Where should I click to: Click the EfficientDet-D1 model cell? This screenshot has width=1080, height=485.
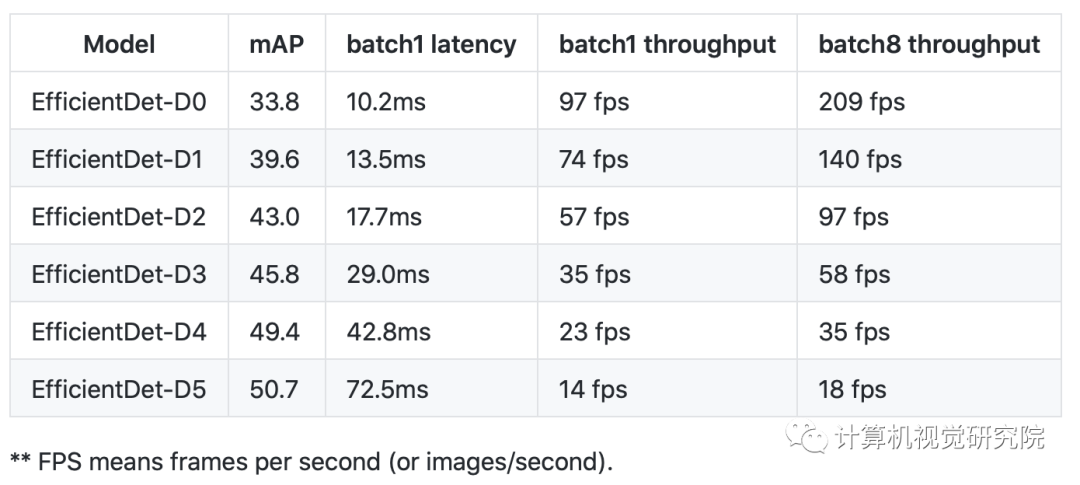click(x=119, y=159)
